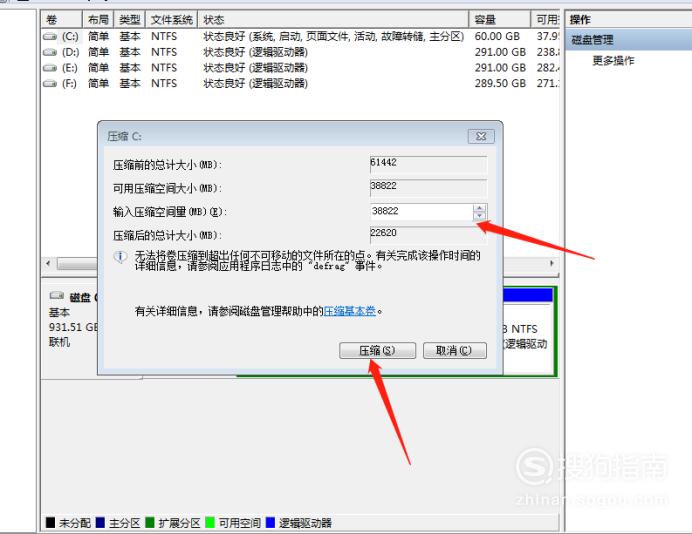Increase shrink amount with up spinner arrow
Screen dimensions: 692x534
coord(479,207)
